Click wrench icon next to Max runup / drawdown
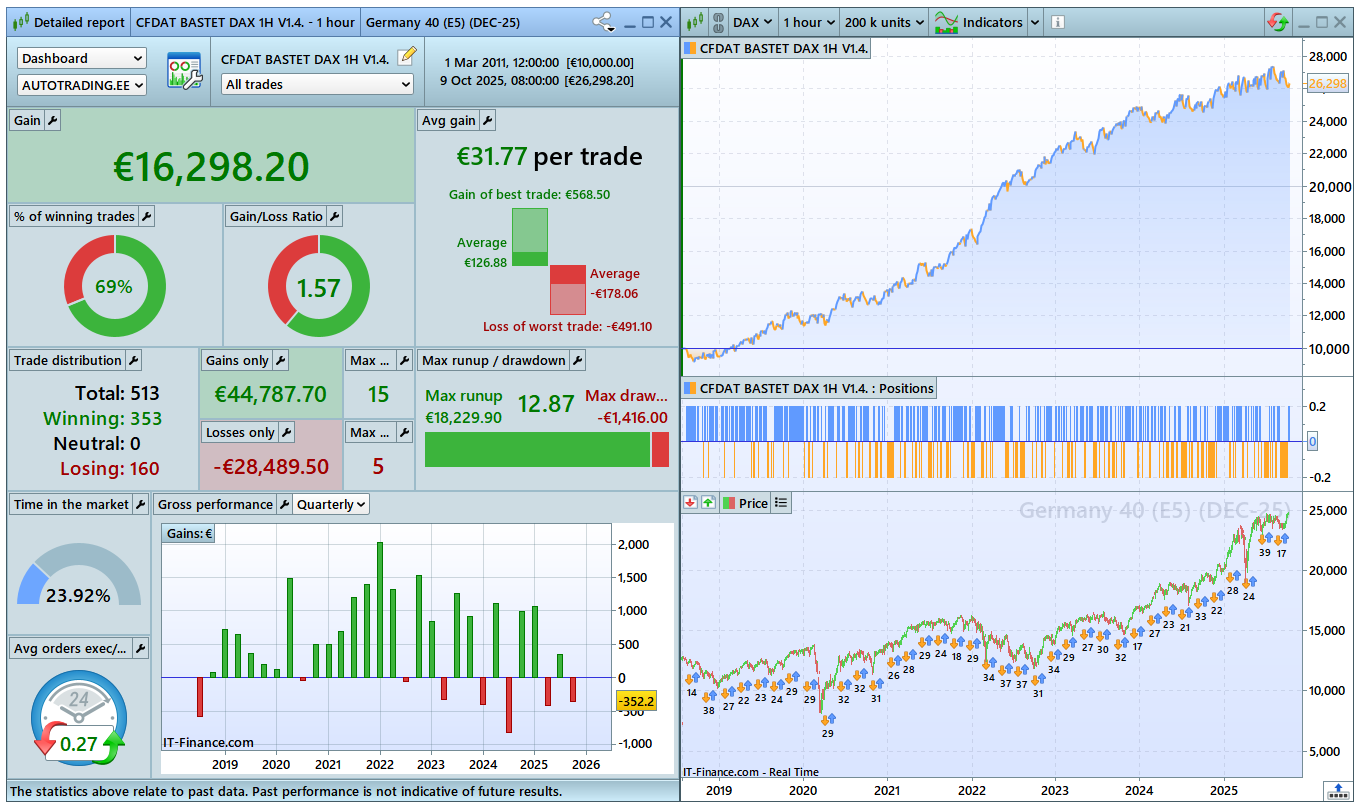This screenshot has height=808, width=1359. click(x=577, y=360)
